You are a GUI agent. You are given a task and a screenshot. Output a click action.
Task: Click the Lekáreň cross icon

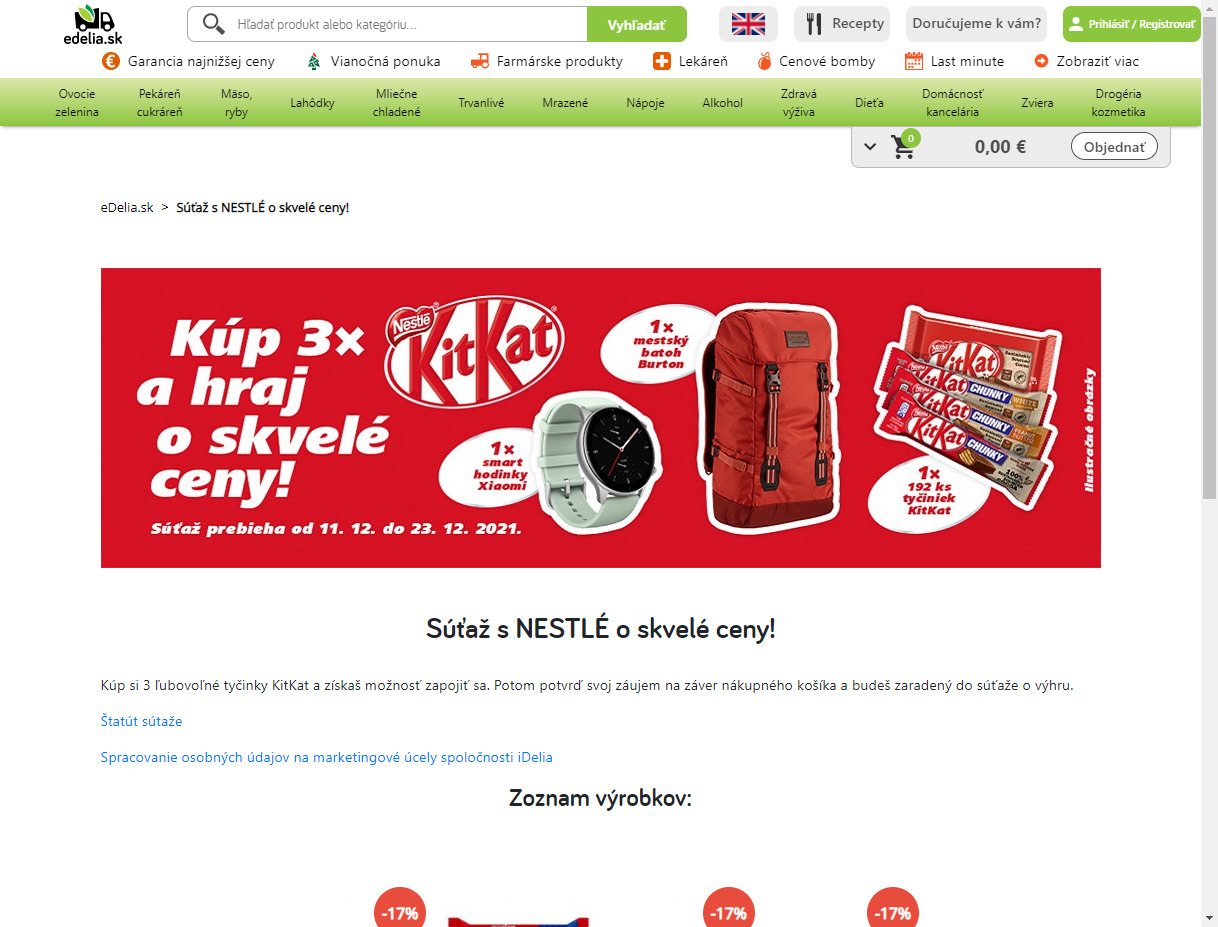click(662, 61)
